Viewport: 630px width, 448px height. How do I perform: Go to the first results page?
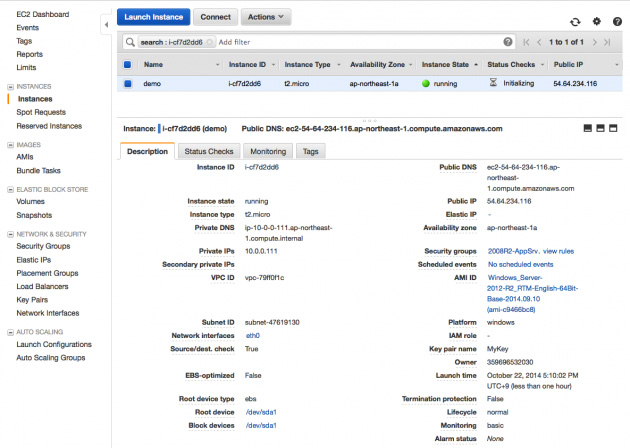point(526,42)
